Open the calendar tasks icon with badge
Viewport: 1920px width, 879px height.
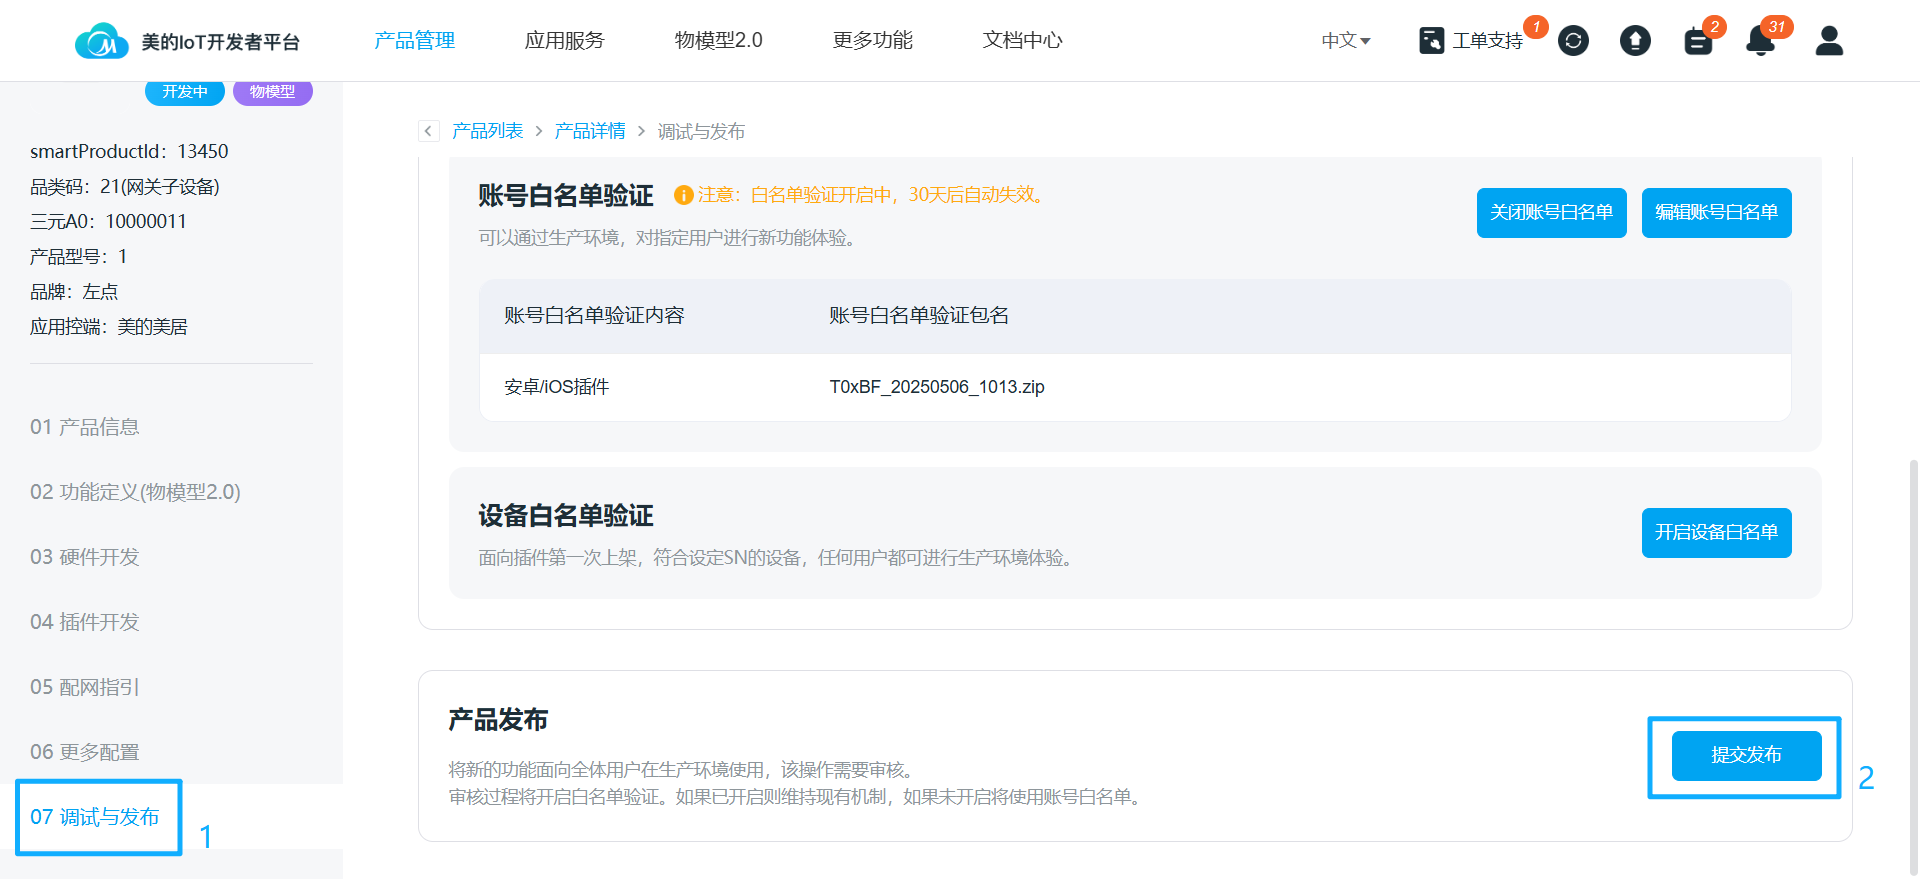pos(1698,41)
